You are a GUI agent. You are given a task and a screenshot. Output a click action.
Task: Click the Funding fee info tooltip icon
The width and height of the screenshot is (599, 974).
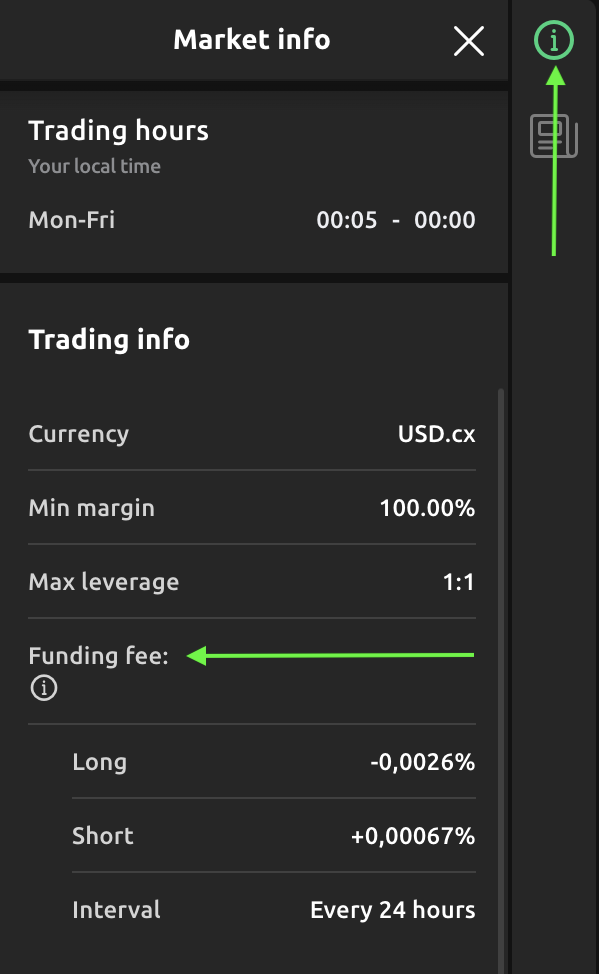point(43,688)
